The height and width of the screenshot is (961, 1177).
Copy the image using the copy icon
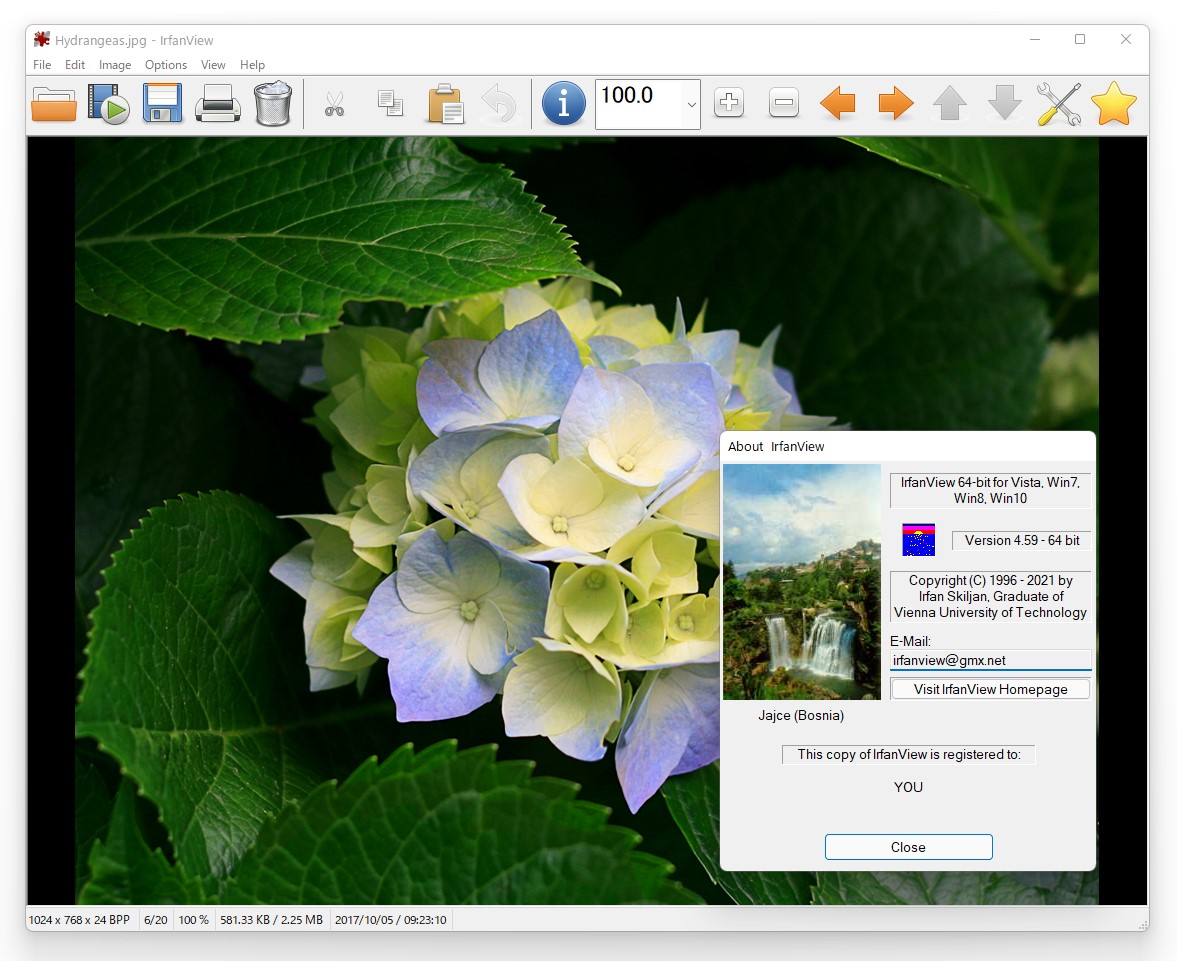(389, 103)
